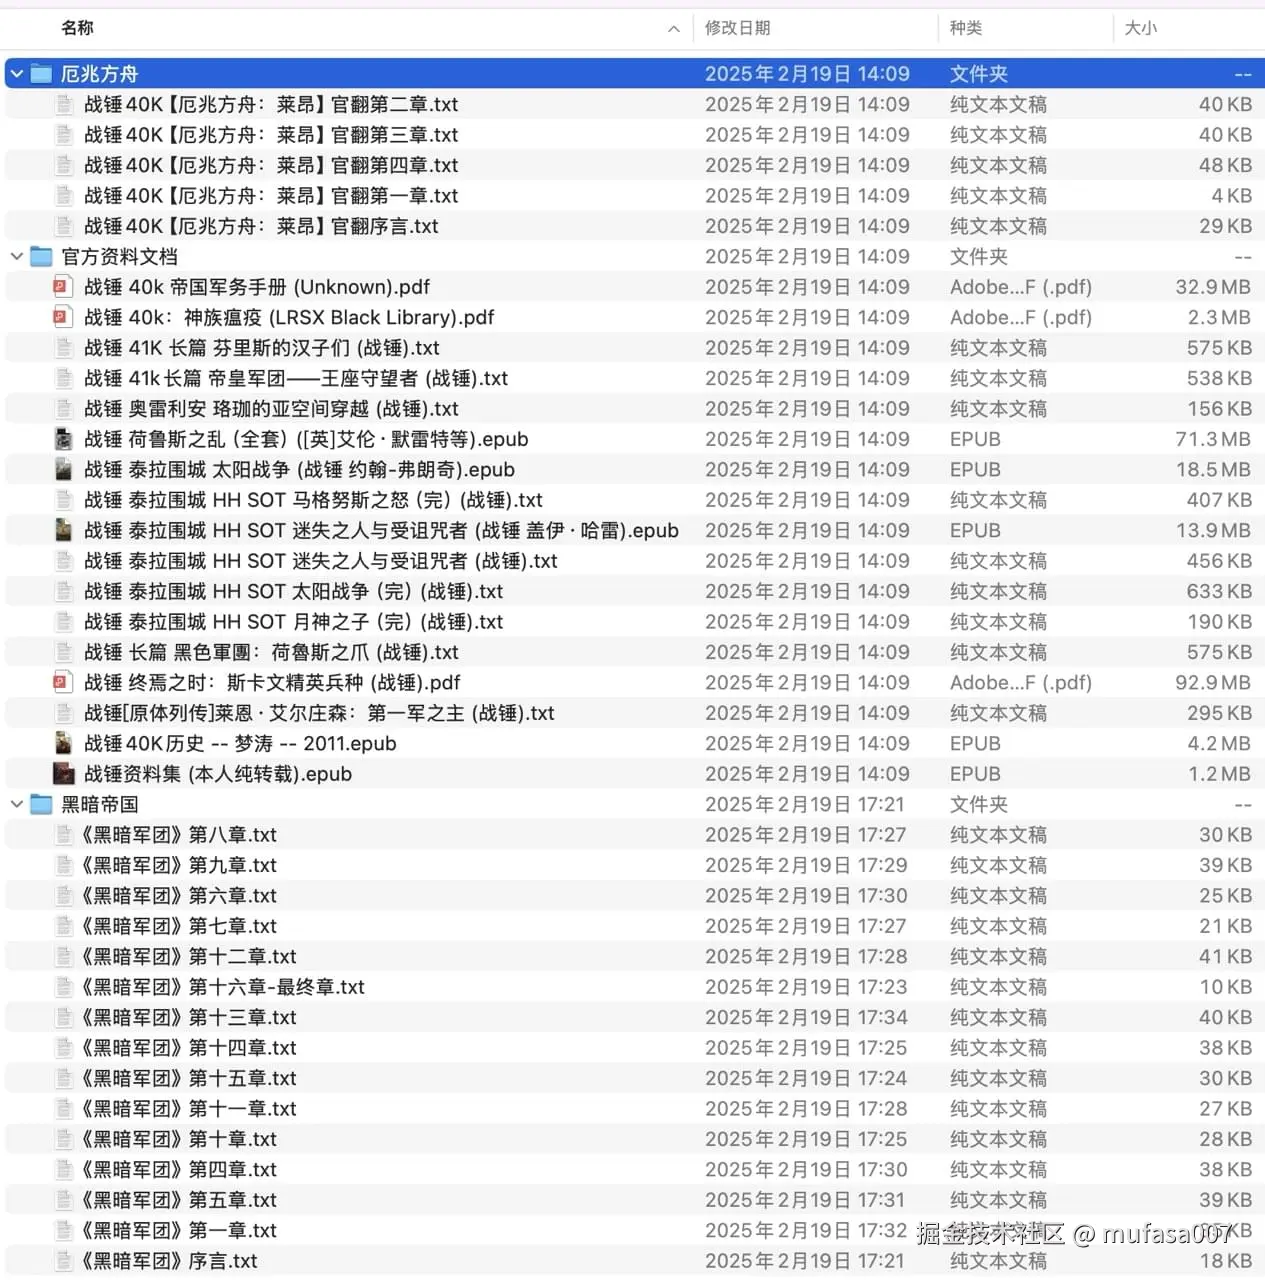Image resolution: width=1265 pixels, height=1280 pixels.
Task: Click text file icon of 官翻第四章.txt
Action: [64, 166]
